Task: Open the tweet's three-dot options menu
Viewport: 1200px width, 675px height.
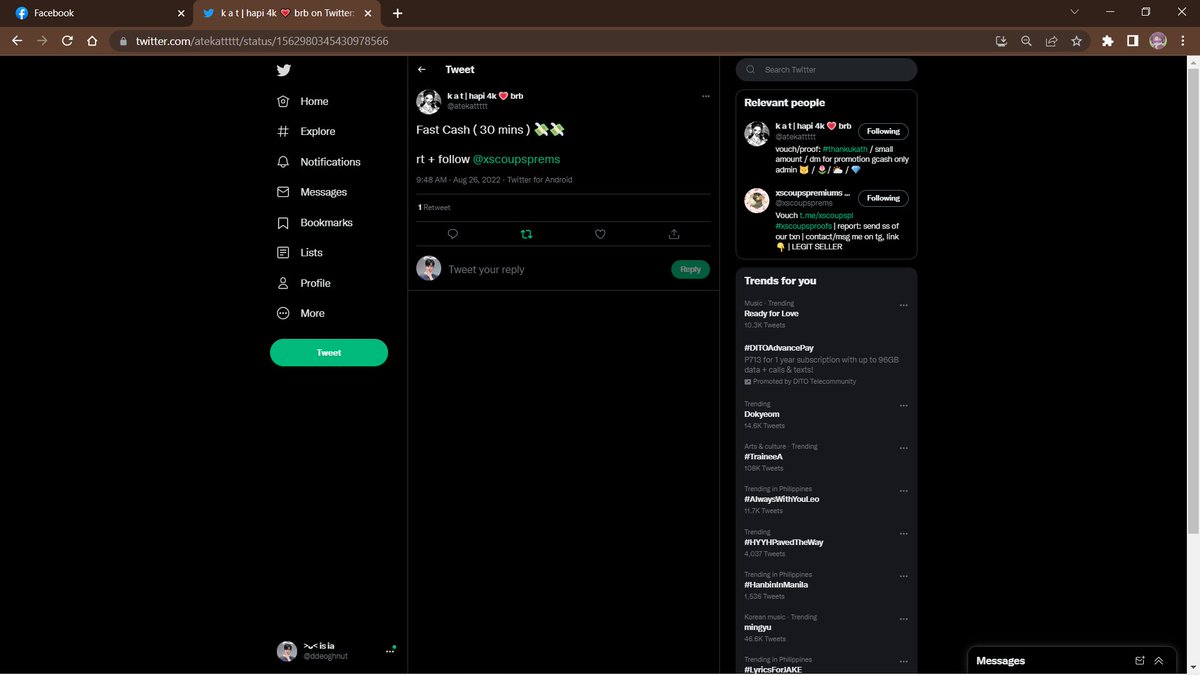Action: click(x=705, y=96)
